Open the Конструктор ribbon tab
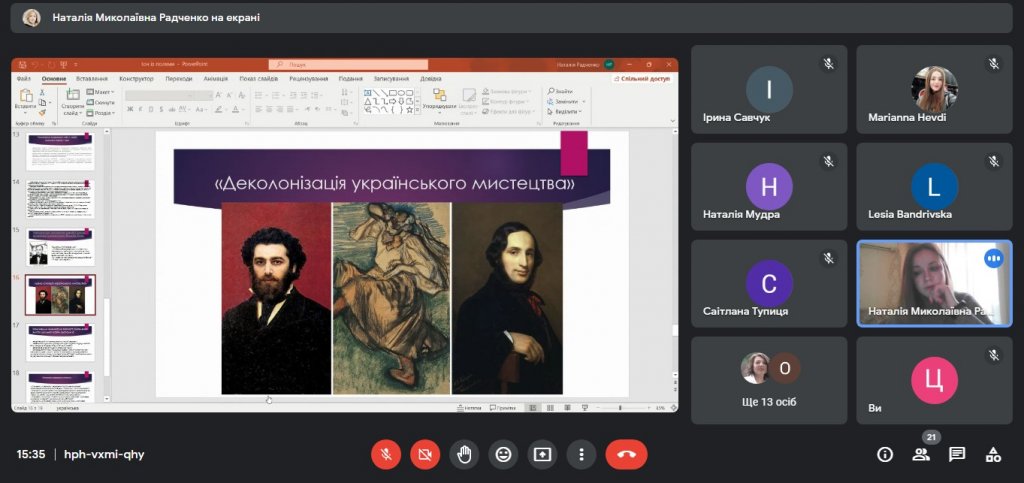Viewport: 1024px width, 483px height. pos(136,78)
